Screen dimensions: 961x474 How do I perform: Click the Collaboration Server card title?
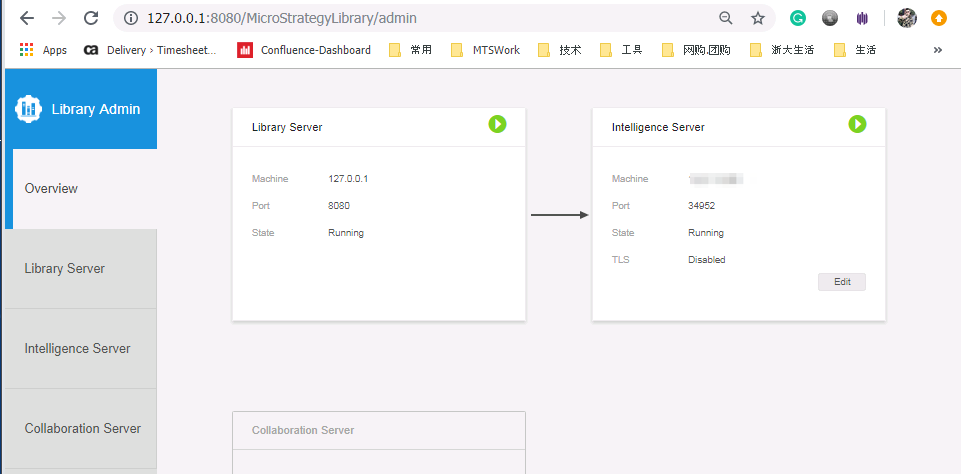pyautogui.click(x=303, y=430)
